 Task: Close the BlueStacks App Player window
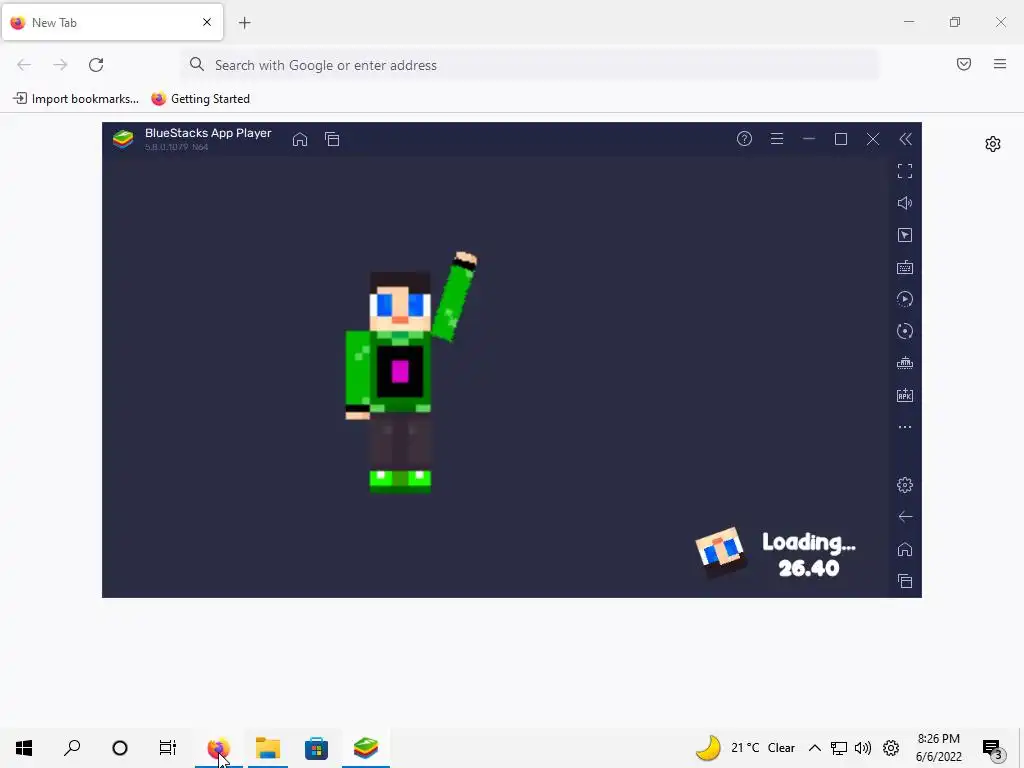pos(873,139)
